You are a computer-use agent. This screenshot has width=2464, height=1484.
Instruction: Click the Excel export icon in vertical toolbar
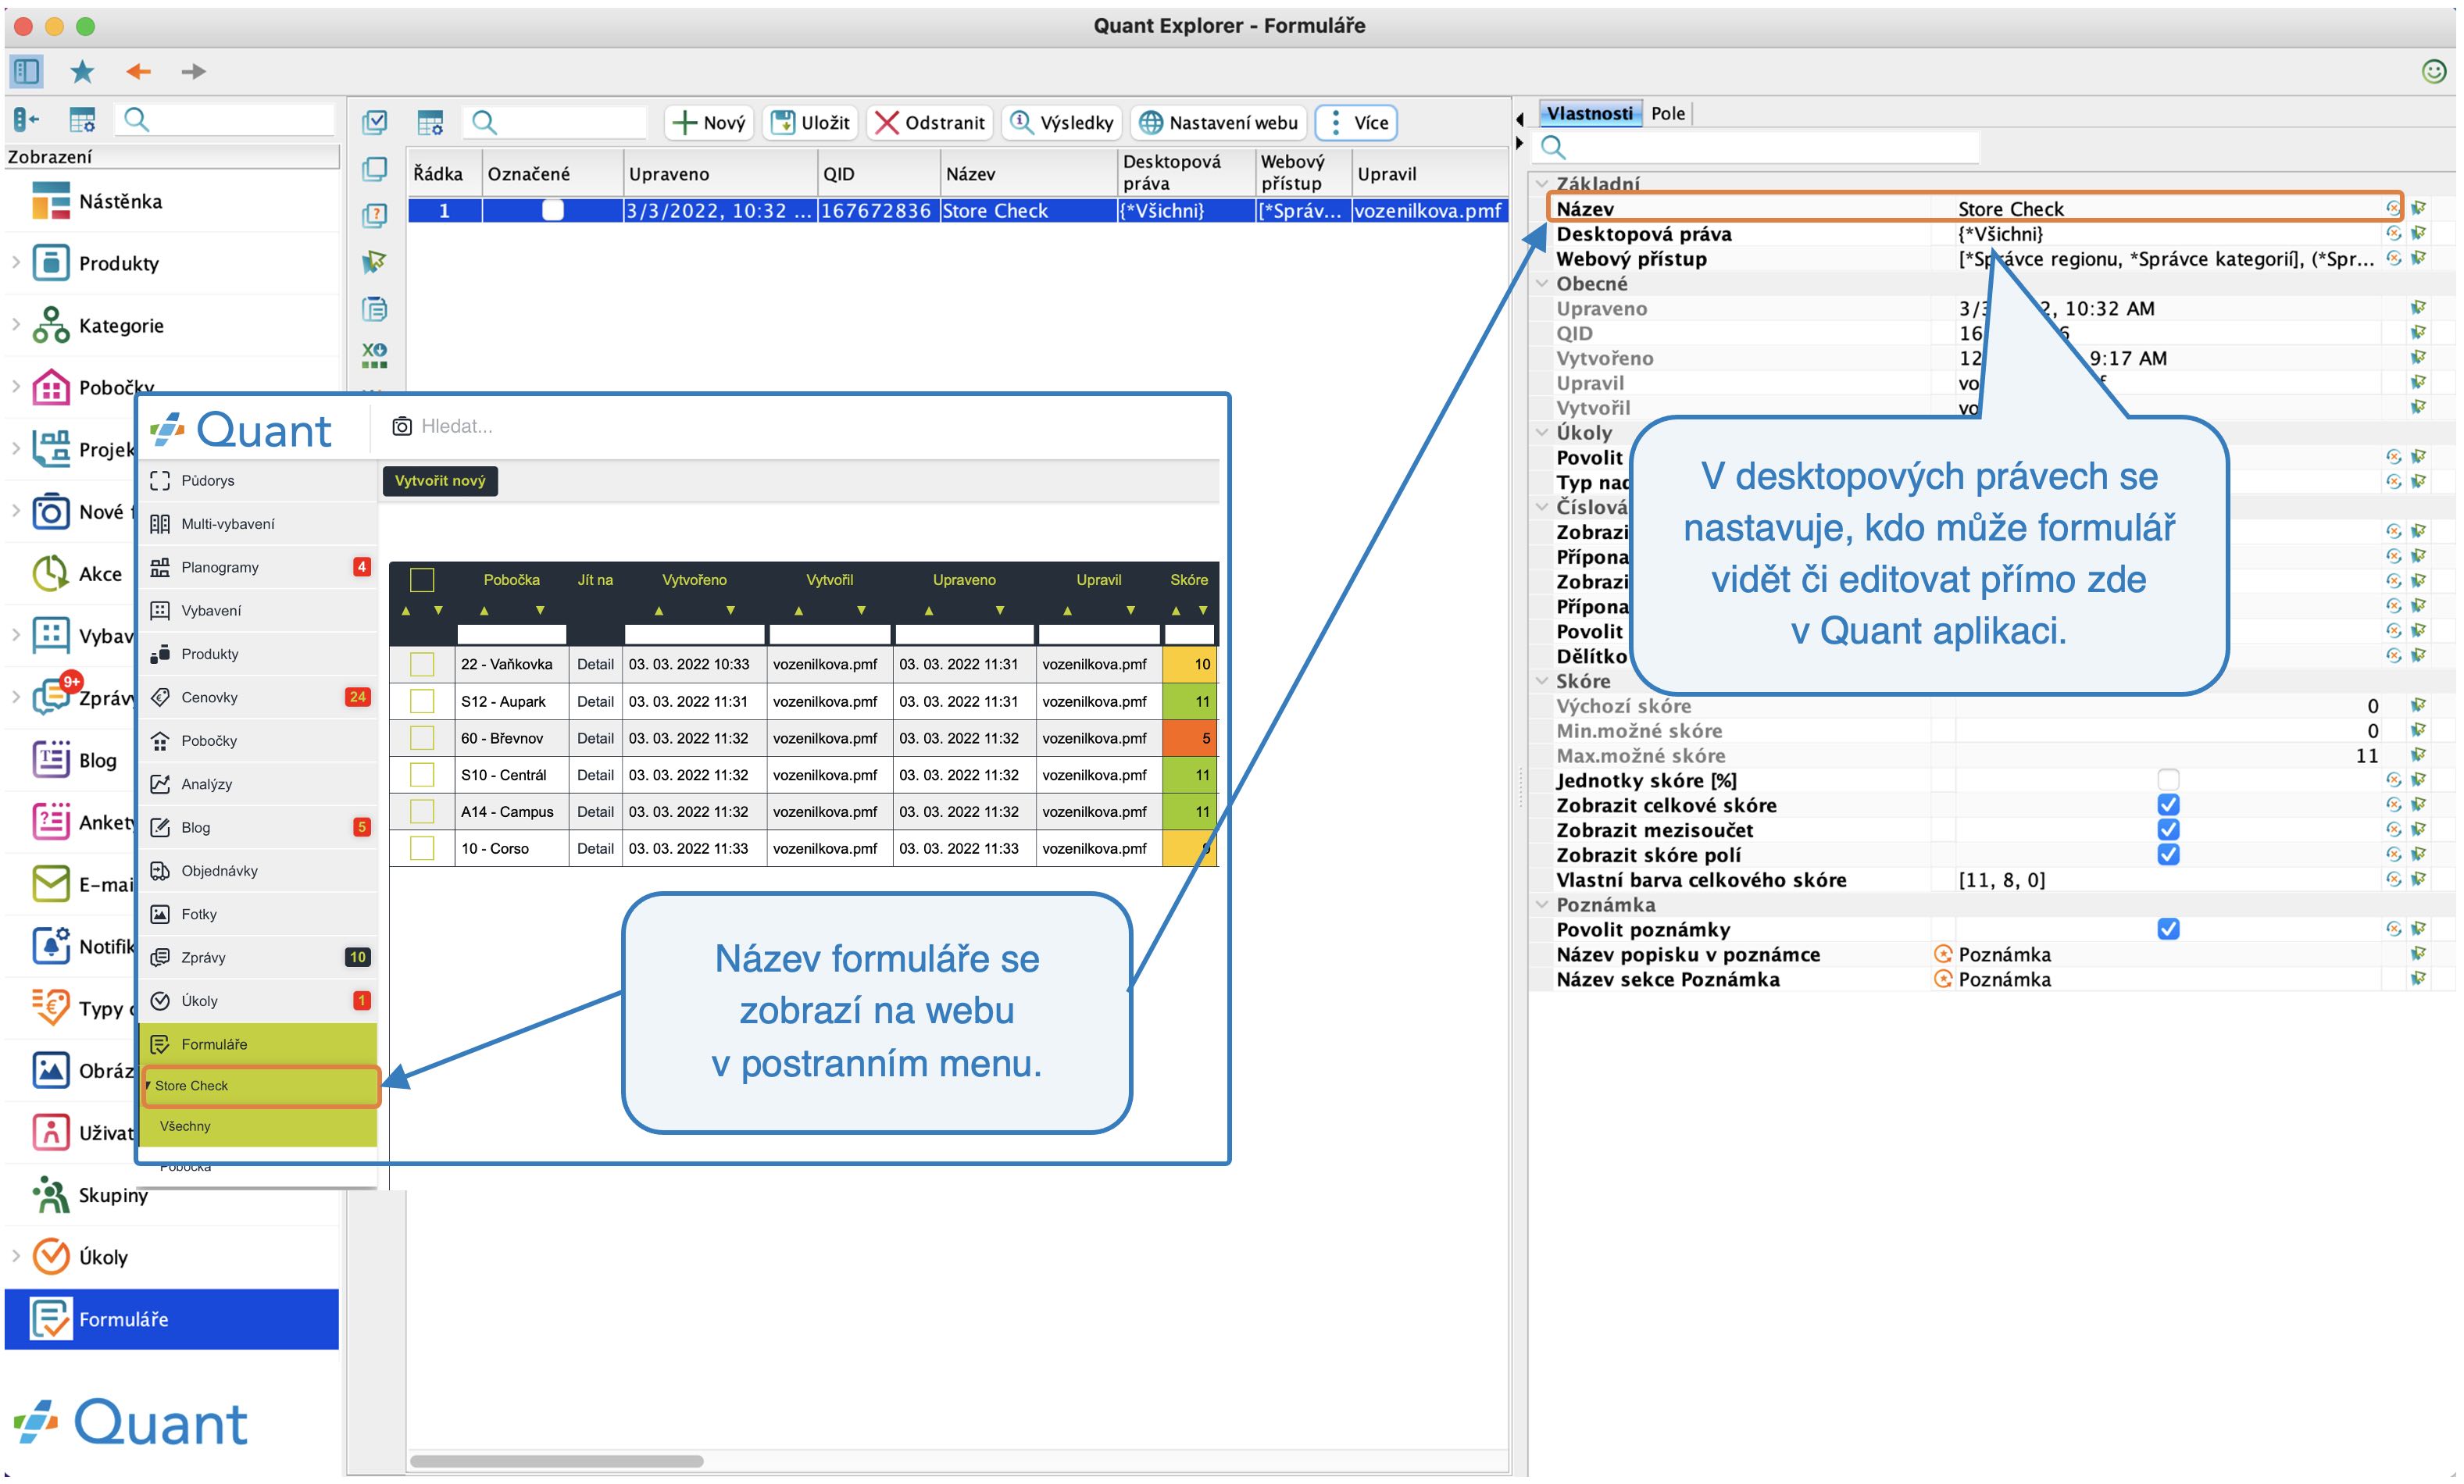coord(375,355)
